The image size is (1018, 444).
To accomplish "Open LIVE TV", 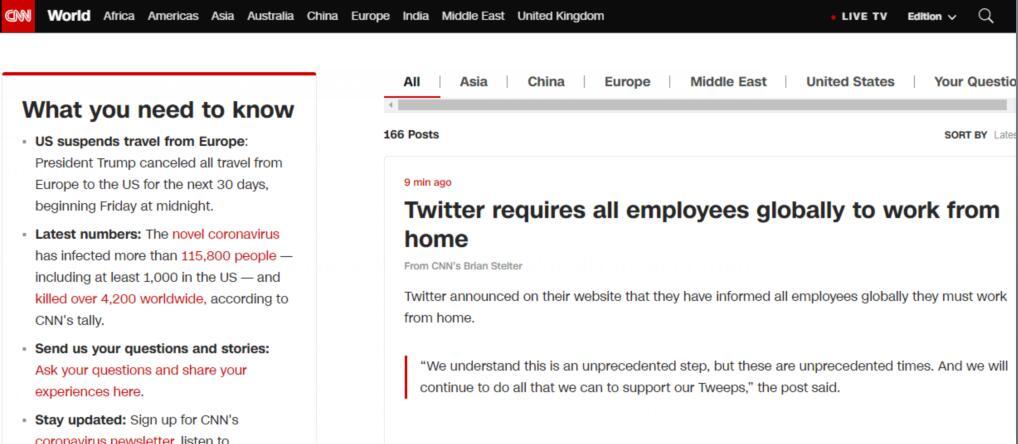I will (859, 17).
